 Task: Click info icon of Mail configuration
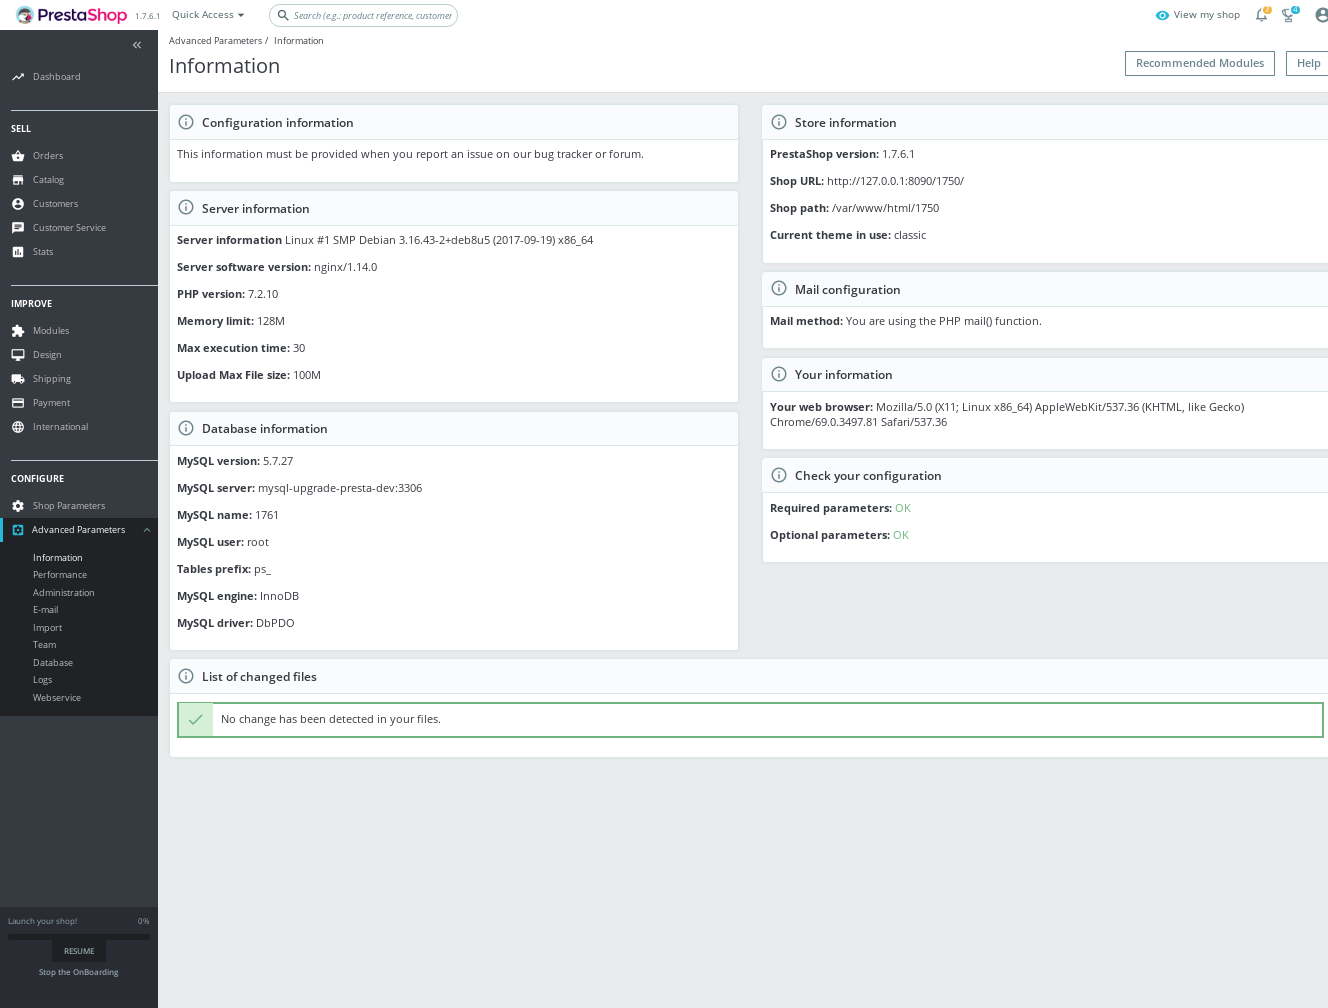pyautogui.click(x=779, y=289)
